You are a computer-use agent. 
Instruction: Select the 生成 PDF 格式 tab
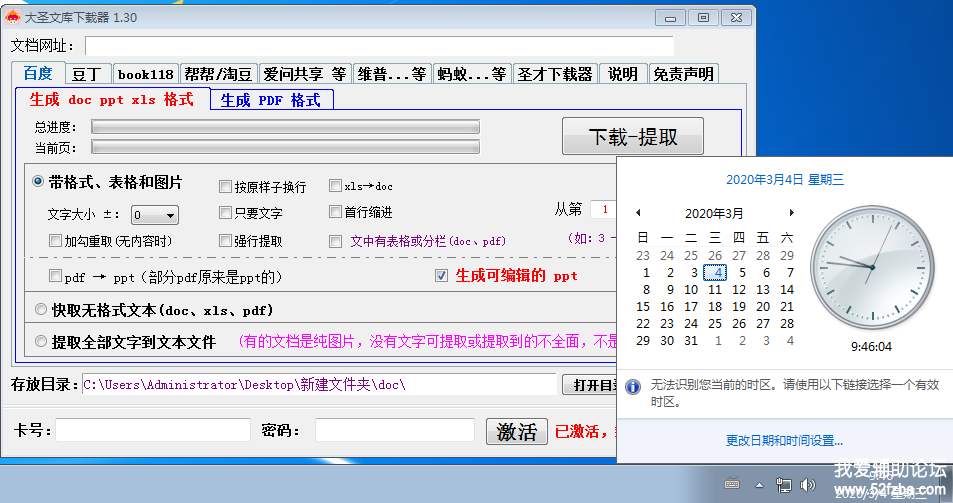click(x=271, y=100)
